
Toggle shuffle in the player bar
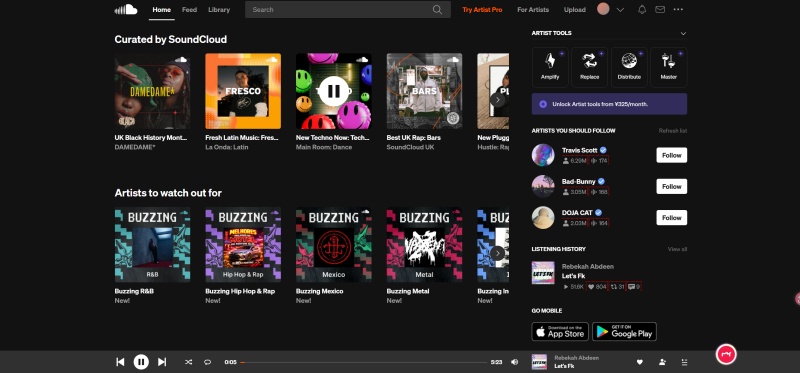click(x=188, y=362)
